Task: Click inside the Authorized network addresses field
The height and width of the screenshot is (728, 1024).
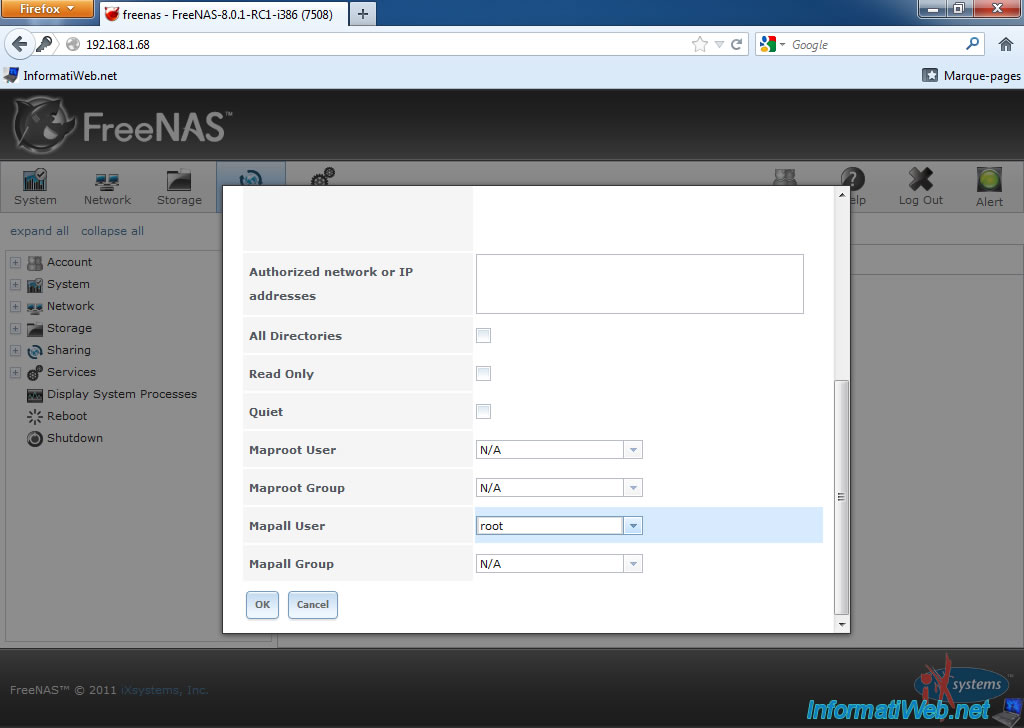Action: 639,283
